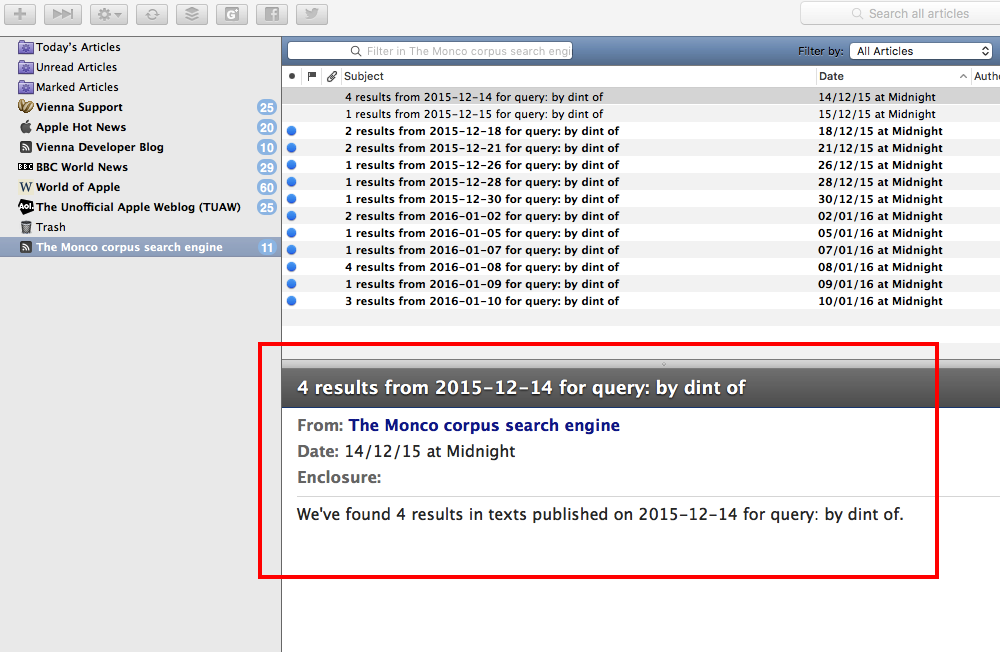Viewport: 1000px width, 652px height.
Task: Open the BBC World News feed
Action: 81,167
